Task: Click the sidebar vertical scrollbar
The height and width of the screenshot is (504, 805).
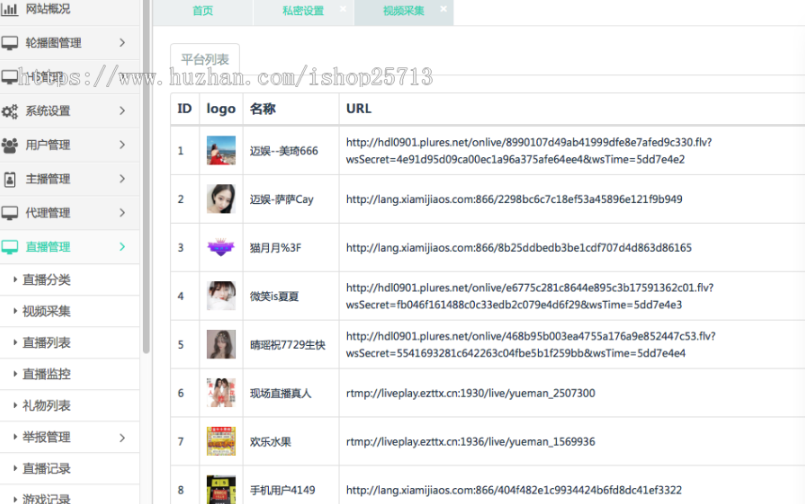Action: pos(146,177)
